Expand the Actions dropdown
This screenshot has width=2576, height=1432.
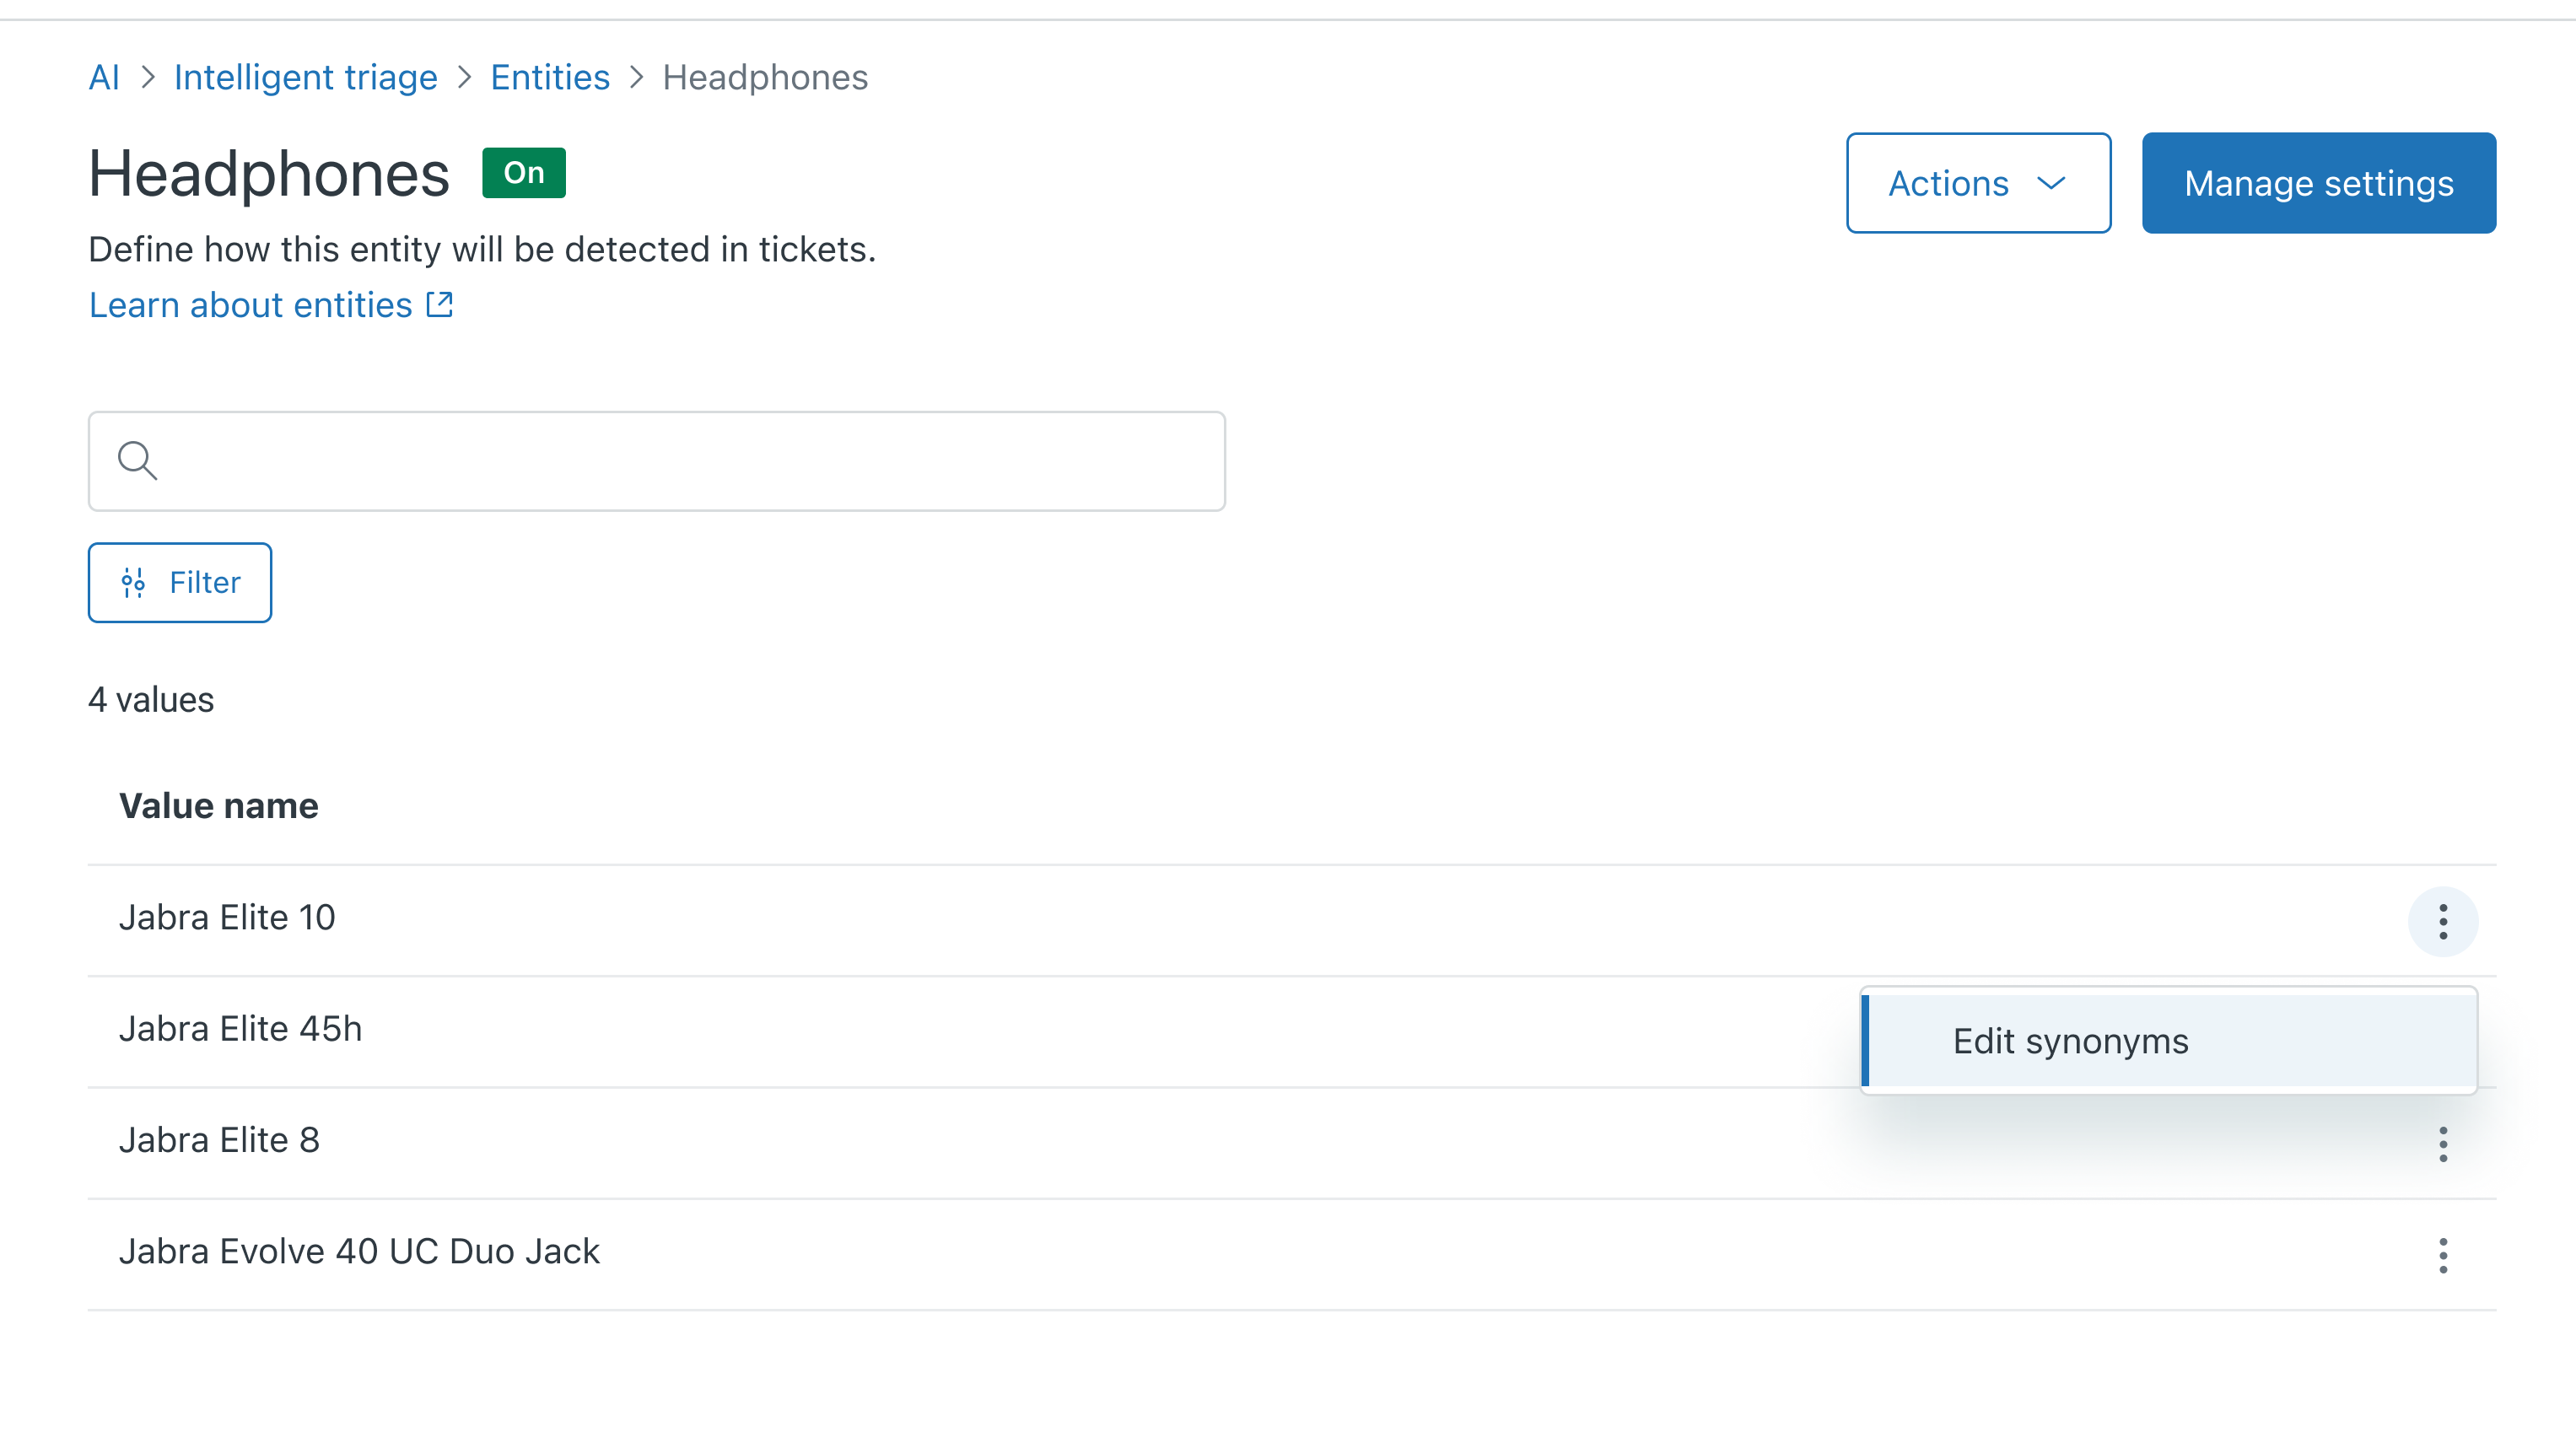[1978, 183]
